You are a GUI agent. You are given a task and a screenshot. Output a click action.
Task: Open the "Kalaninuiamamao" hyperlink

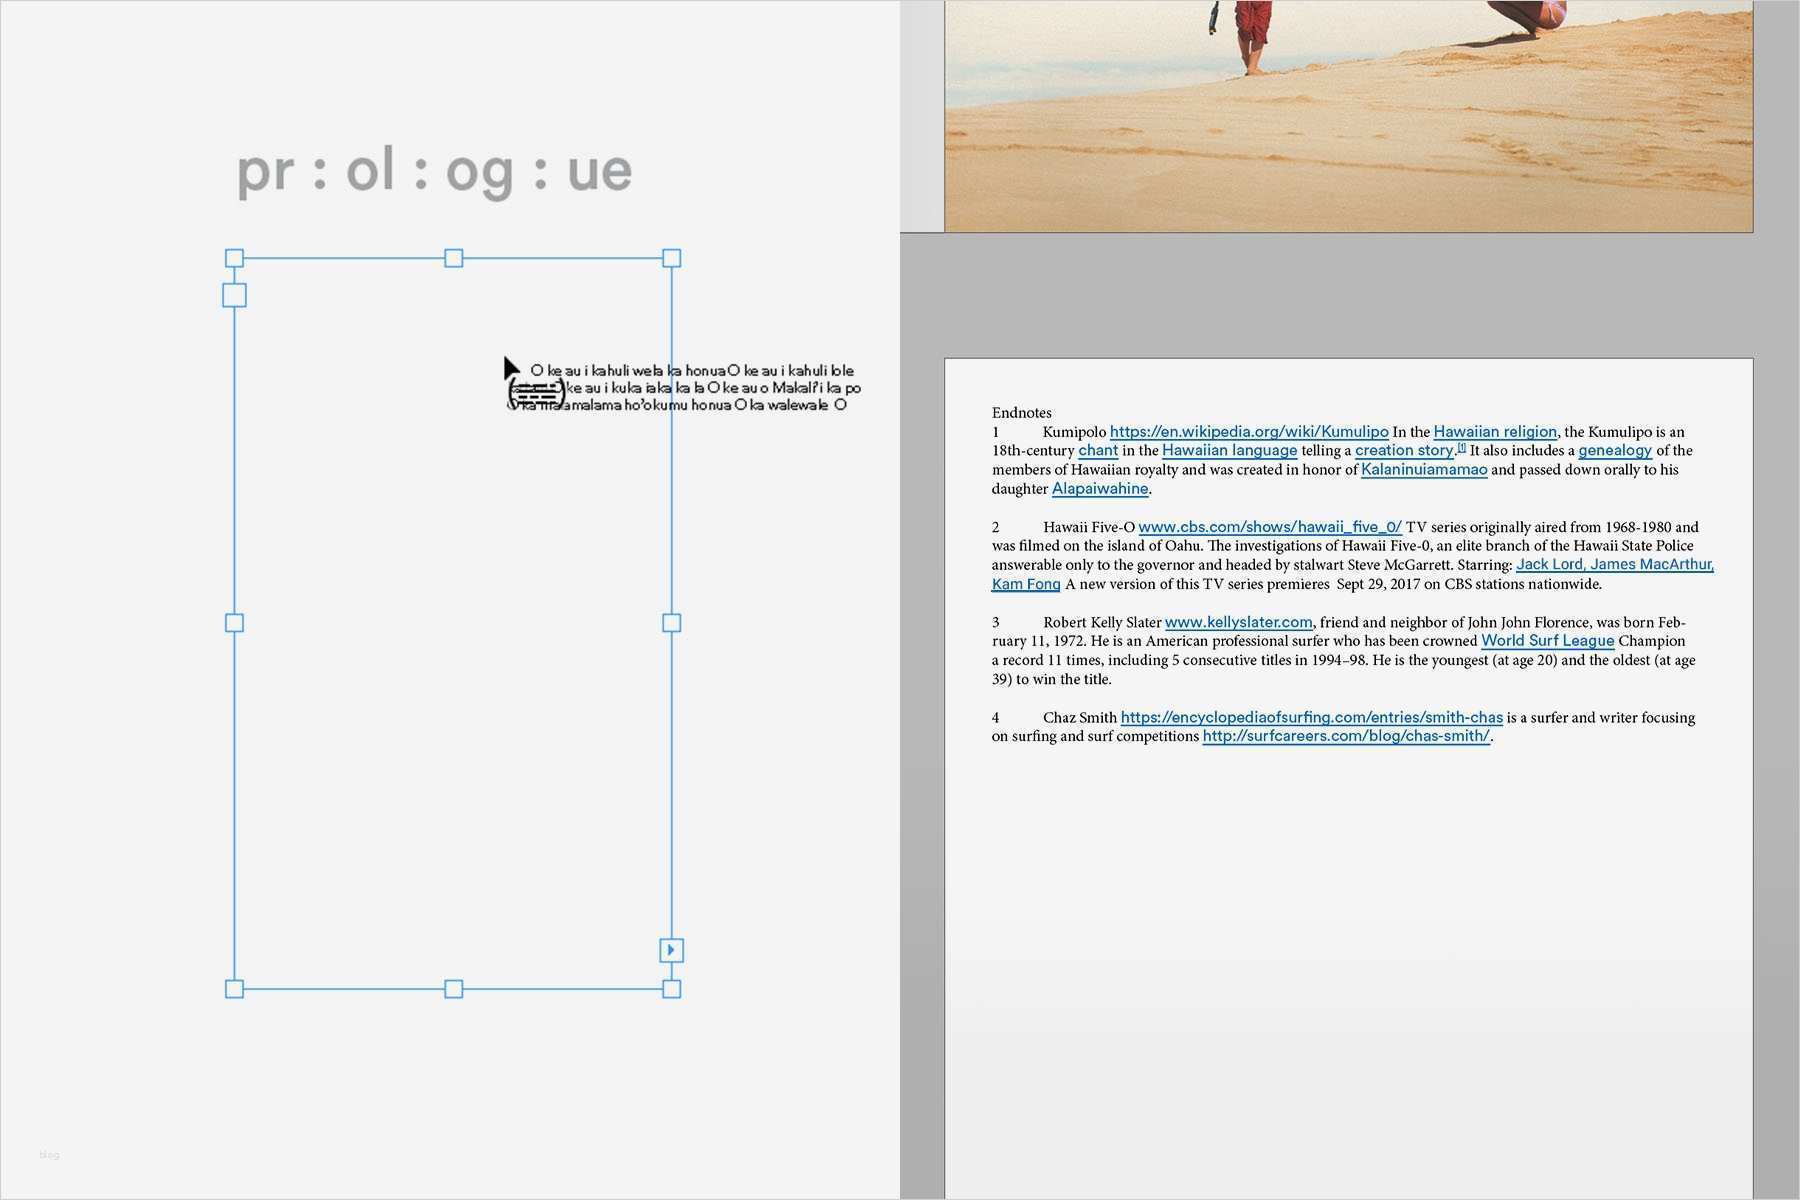pos(1424,468)
